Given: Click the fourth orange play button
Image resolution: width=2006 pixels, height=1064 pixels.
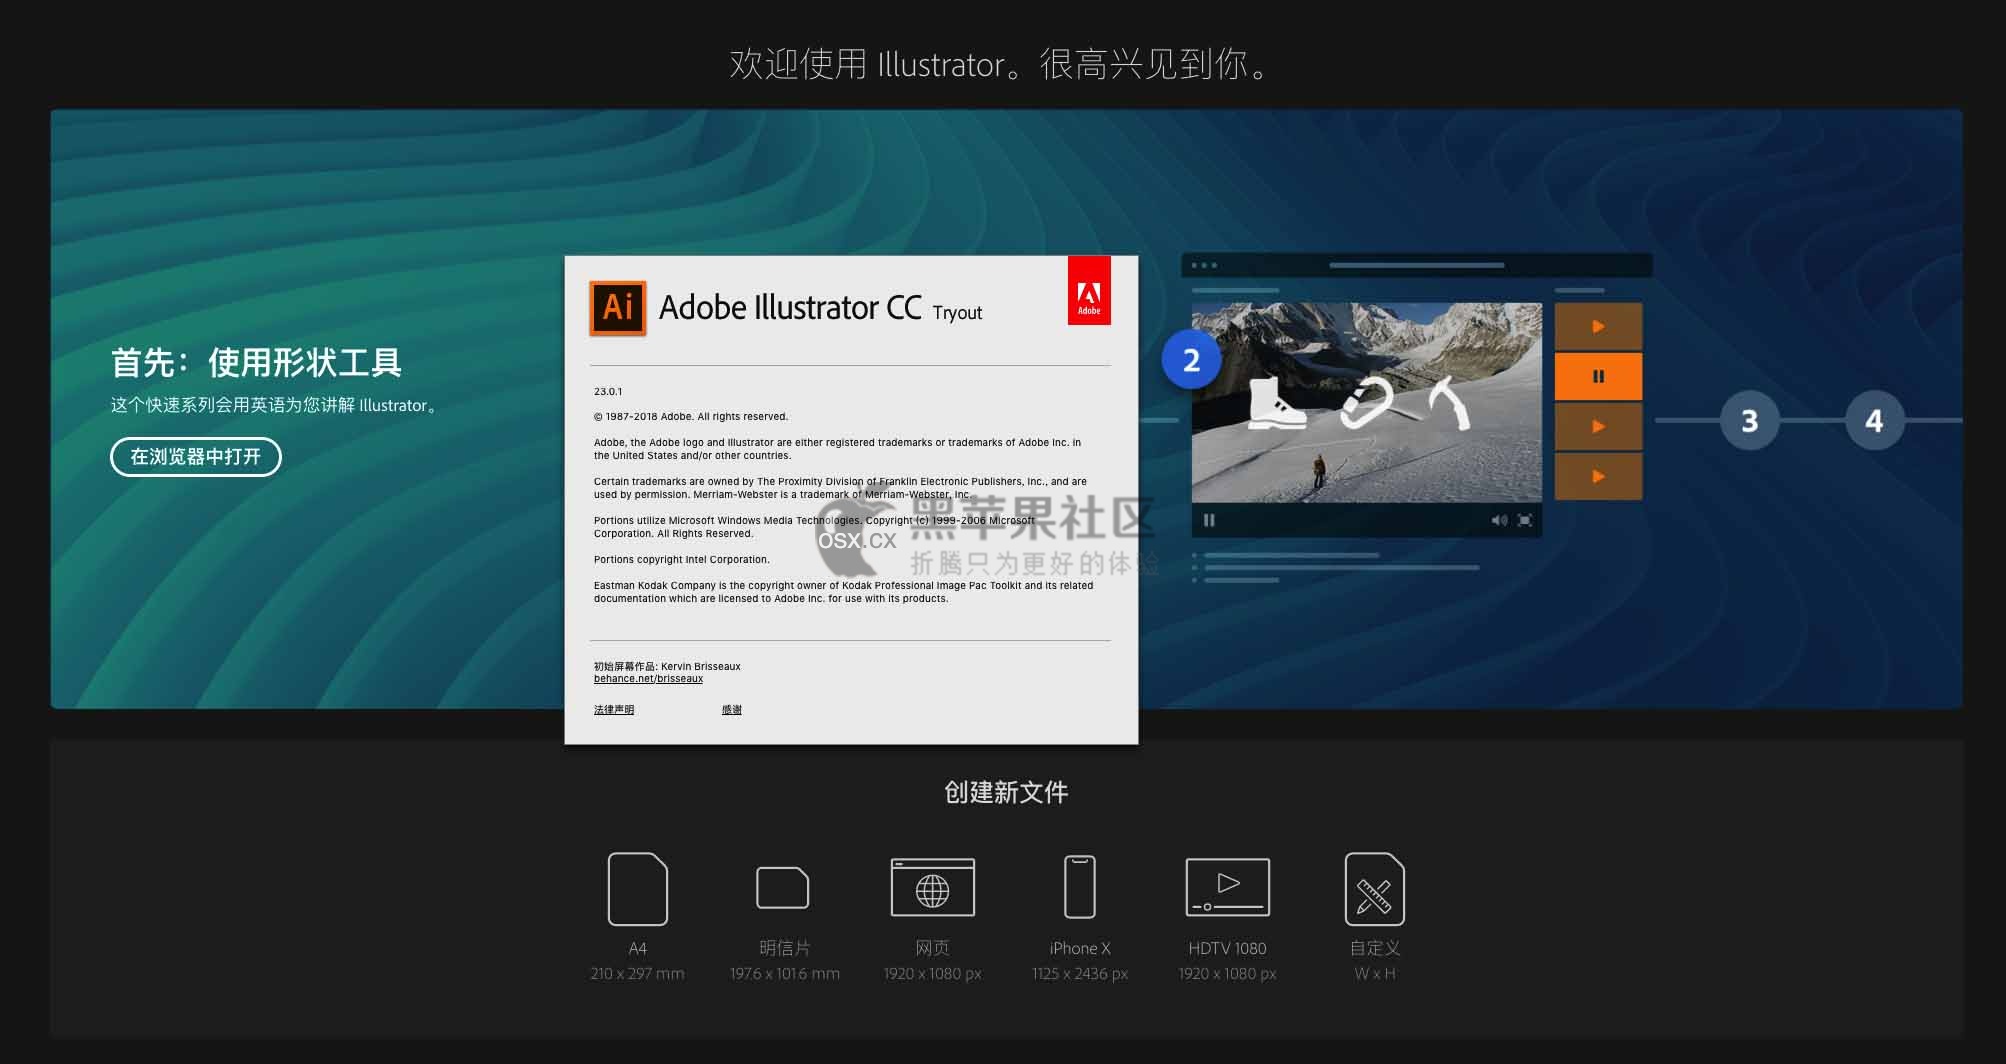Looking at the screenshot, I should (x=1598, y=476).
